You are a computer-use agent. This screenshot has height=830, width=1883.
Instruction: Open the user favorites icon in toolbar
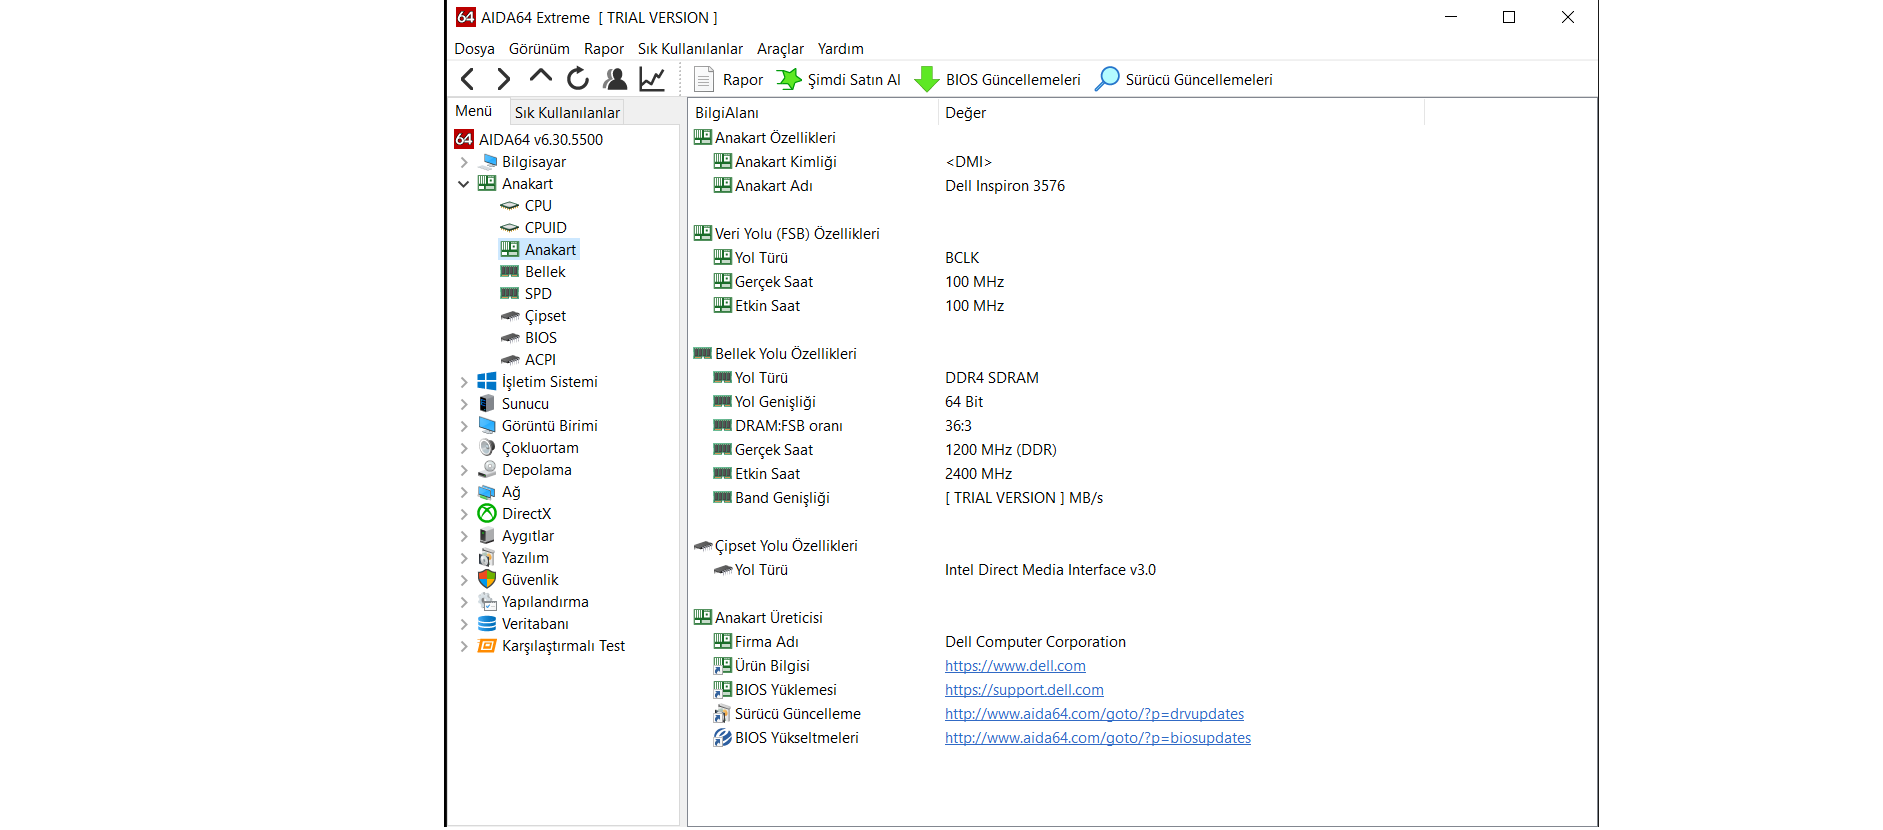(x=615, y=79)
